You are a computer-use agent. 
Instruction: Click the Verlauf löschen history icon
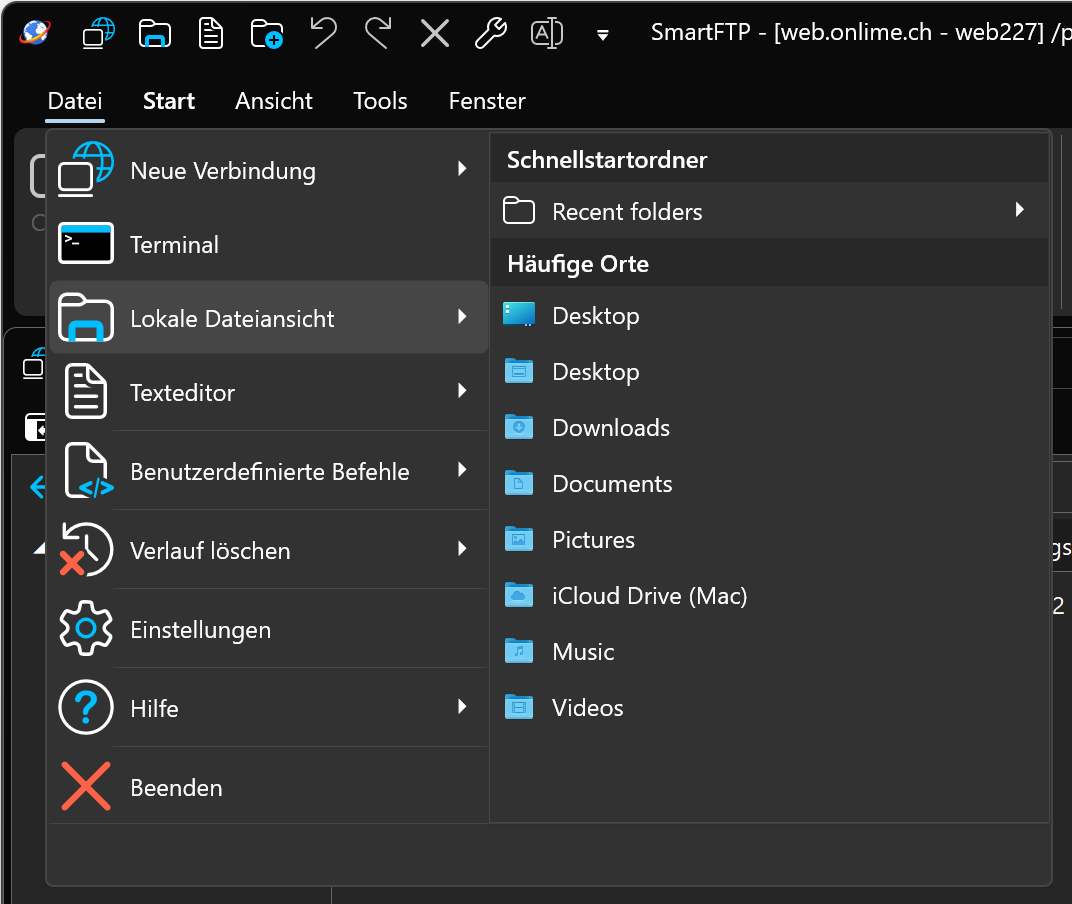coord(85,550)
